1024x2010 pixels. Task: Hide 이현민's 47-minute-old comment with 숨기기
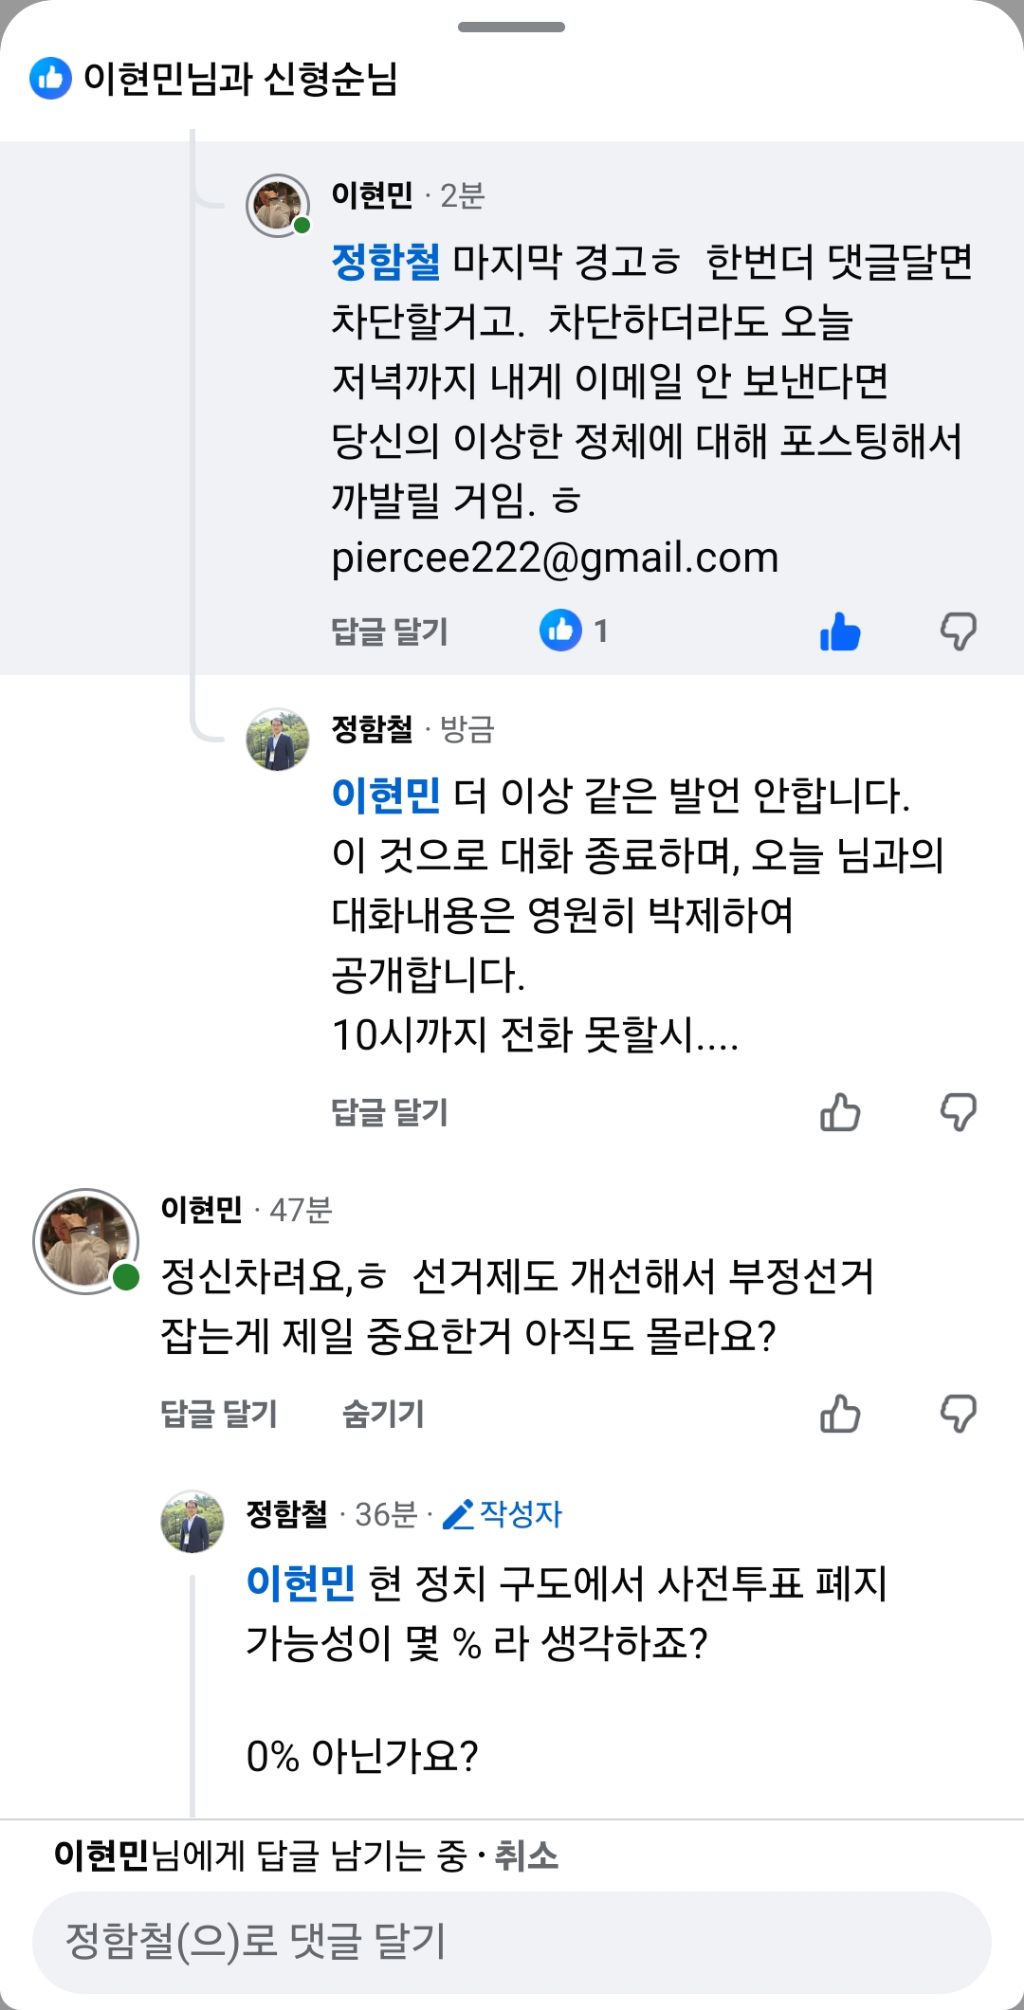pos(383,1414)
